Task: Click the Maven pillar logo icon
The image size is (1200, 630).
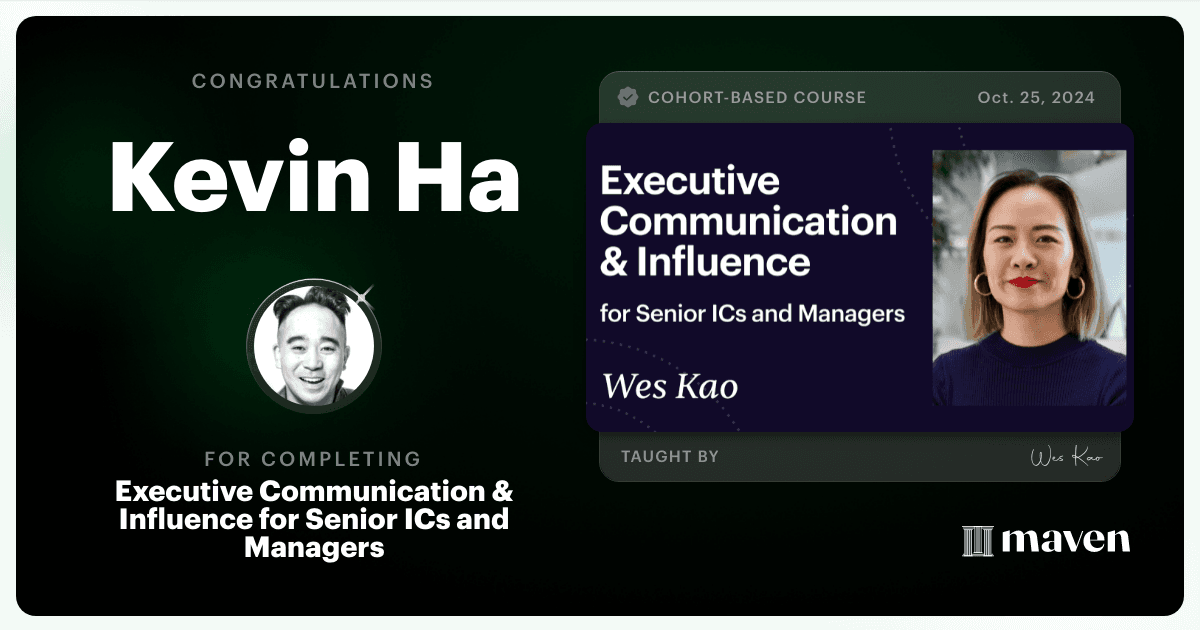Action: (x=977, y=541)
